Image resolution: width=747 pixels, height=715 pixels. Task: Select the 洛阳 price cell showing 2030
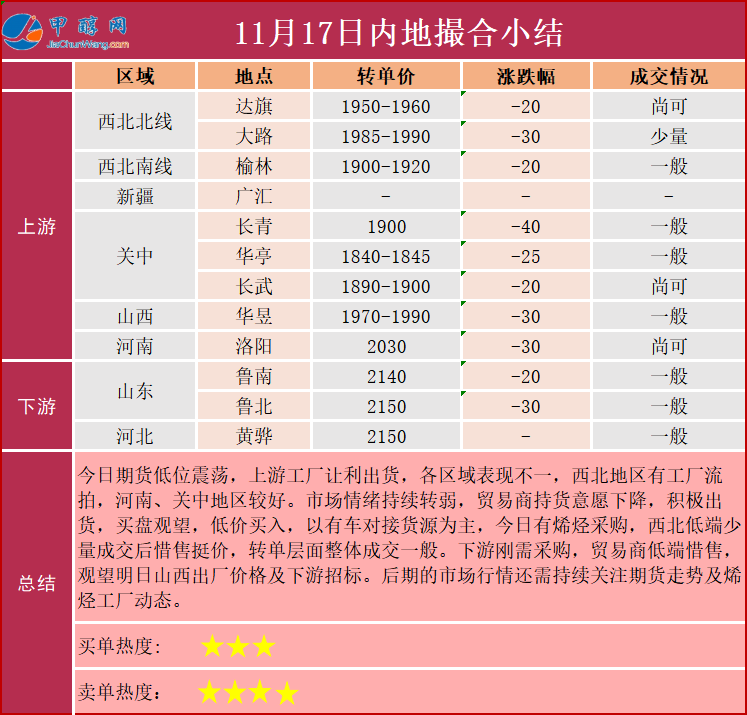click(x=386, y=347)
